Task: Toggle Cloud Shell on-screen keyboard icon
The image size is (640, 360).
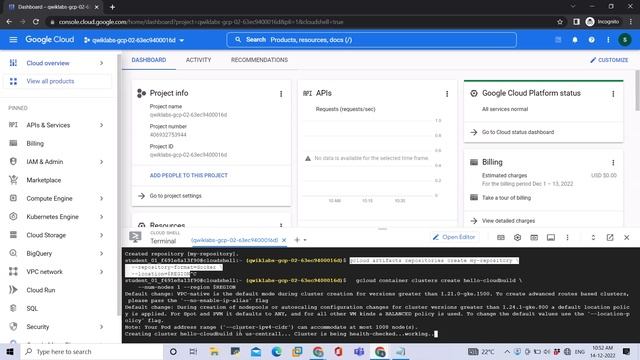Action: tap(501, 237)
